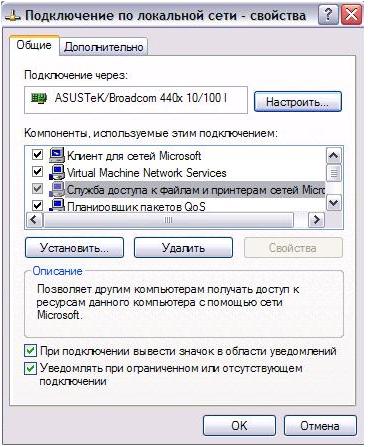Click the network connection icon in title bar
Screen dimensions: 368x447
pyautogui.click(x=13, y=16)
